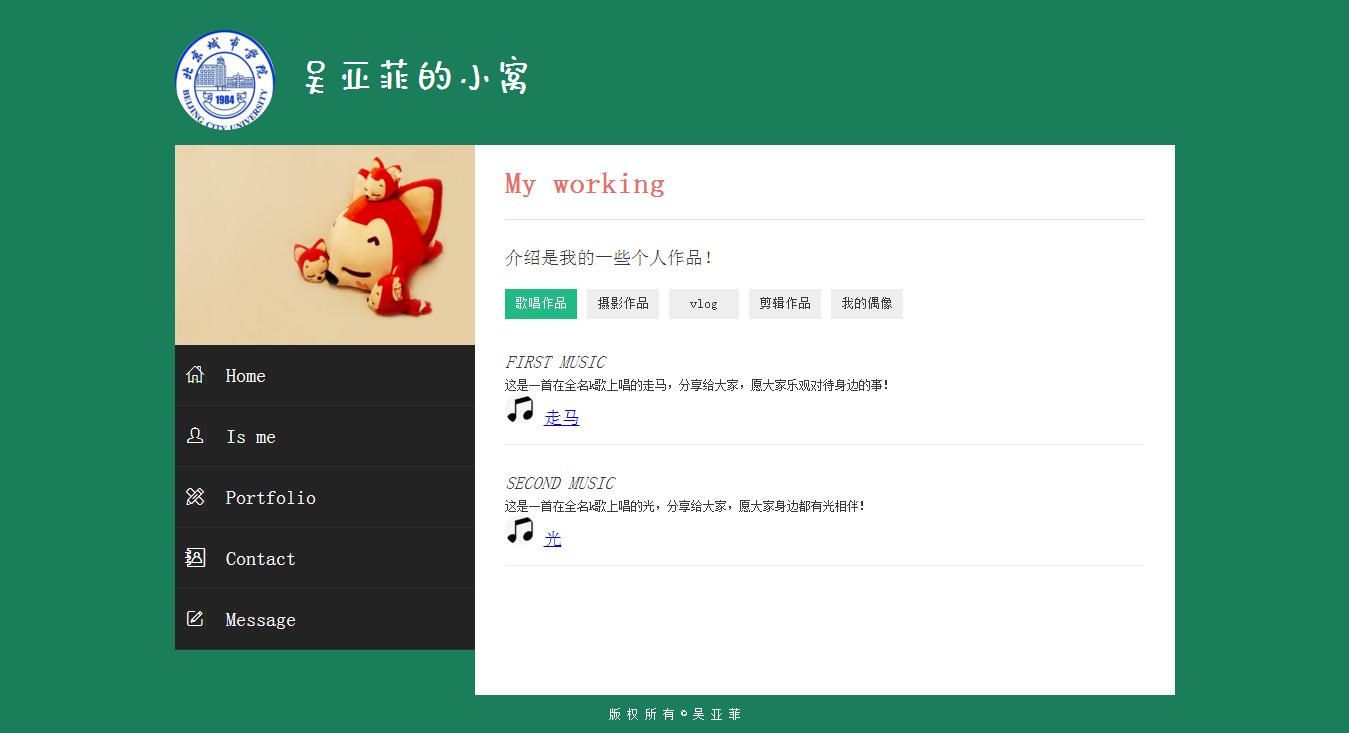Open the 光 song link
This screenshot has width=1349, height=733.
click(x=553, y=539)
